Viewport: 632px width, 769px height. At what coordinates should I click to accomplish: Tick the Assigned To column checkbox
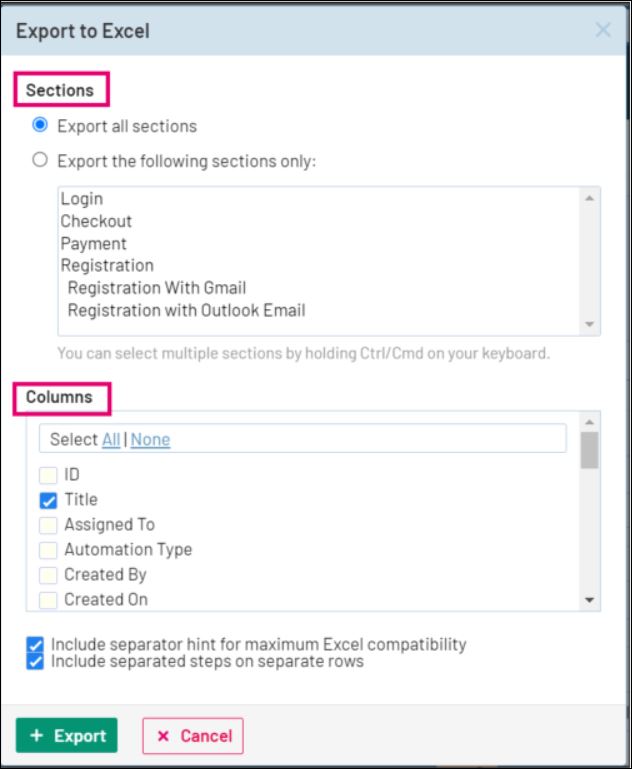click(x=48, y=525)
